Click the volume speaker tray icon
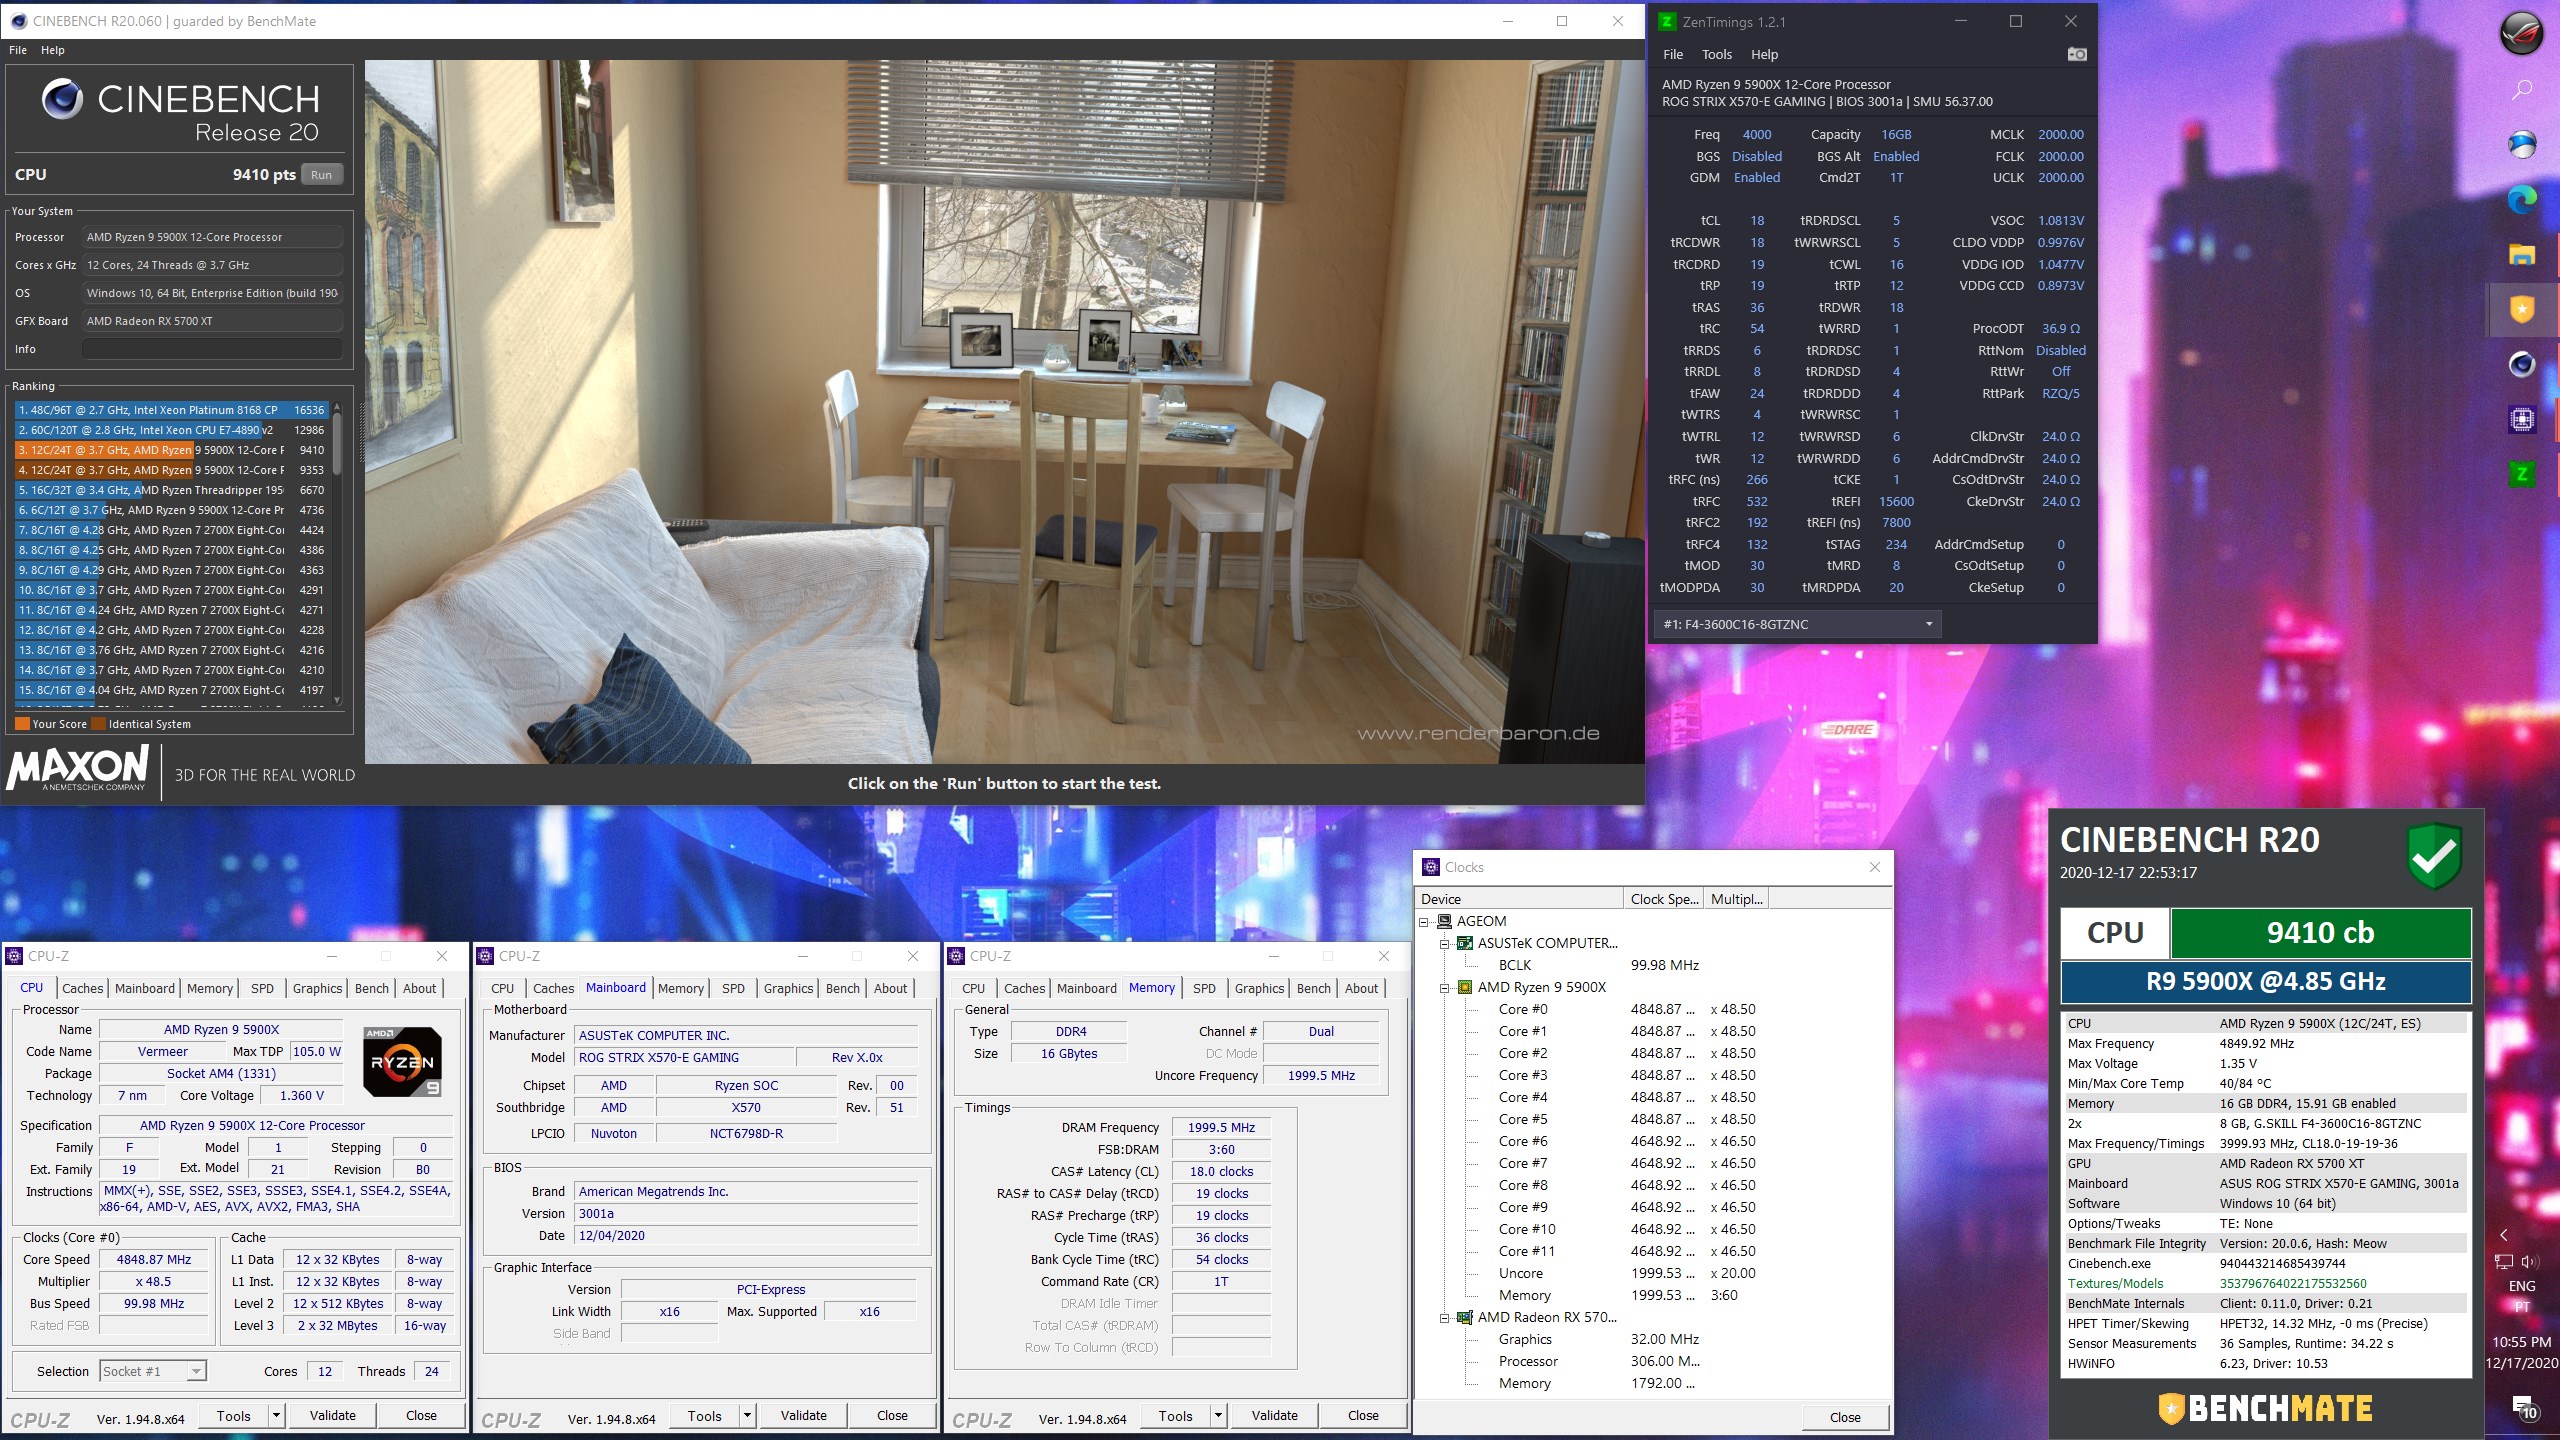 pos(2529,1262)
